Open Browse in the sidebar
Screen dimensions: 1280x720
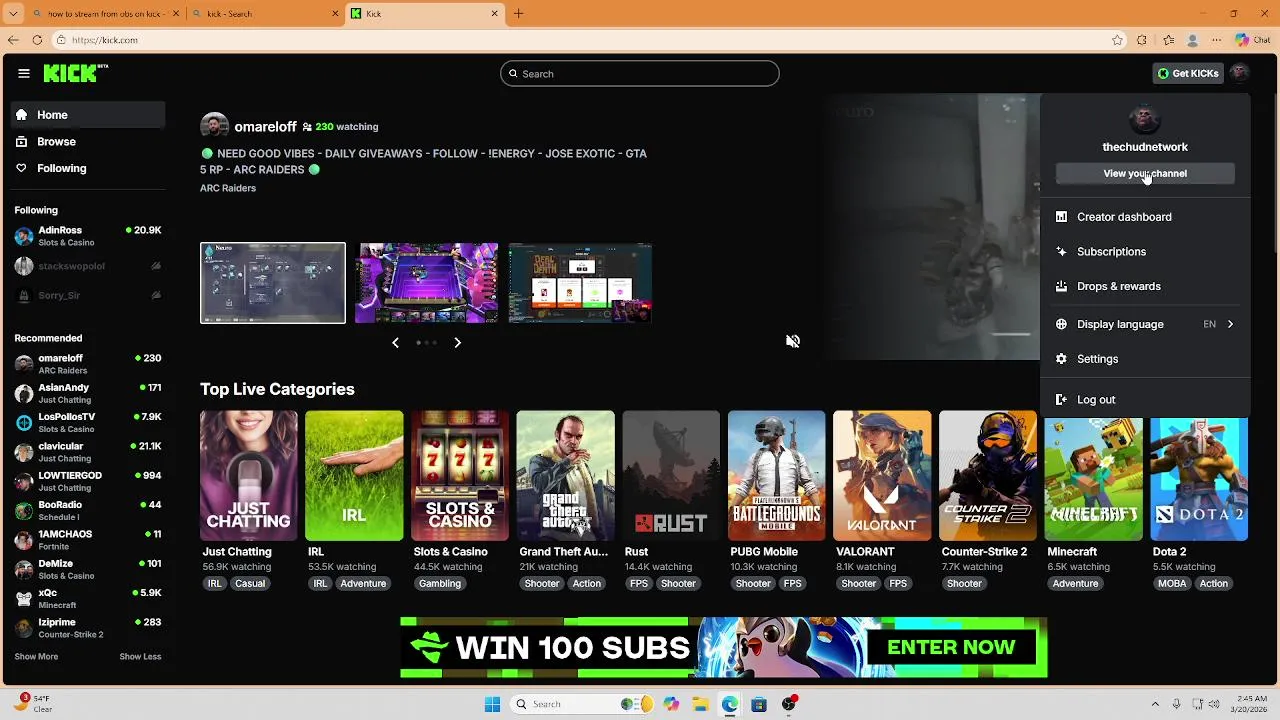[88, 142]
